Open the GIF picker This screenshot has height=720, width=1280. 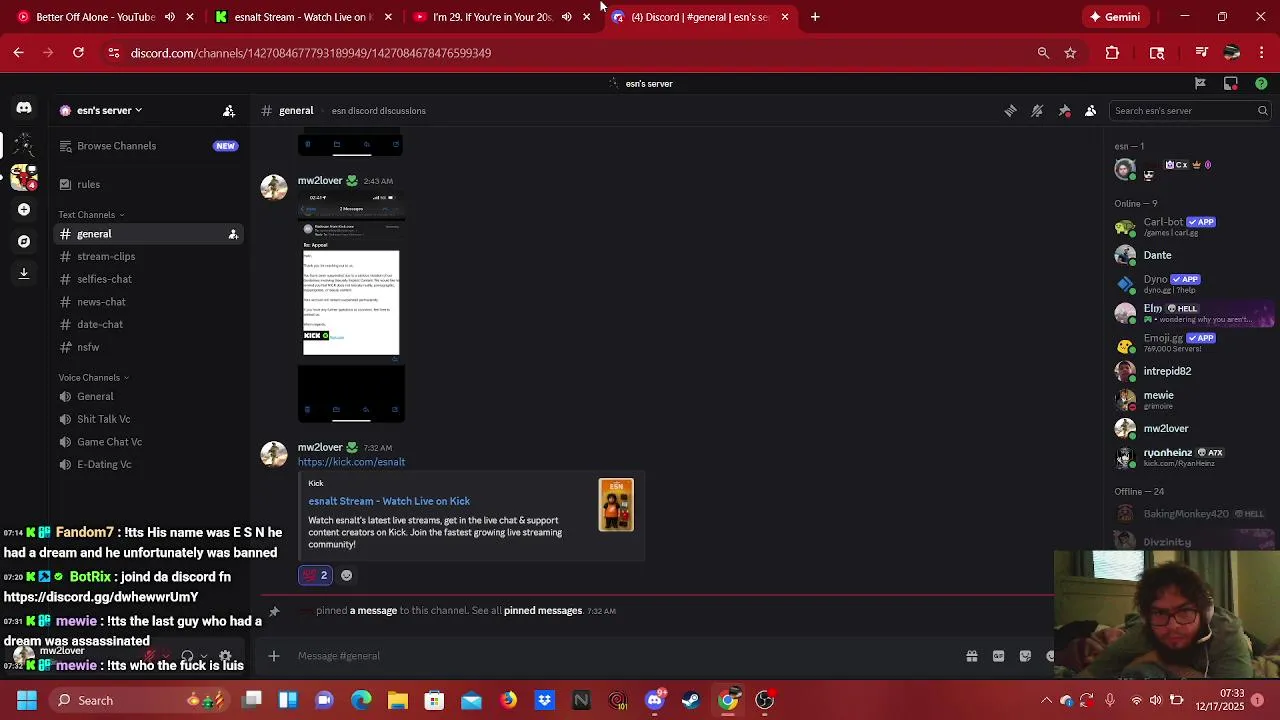tap(998, 656)
